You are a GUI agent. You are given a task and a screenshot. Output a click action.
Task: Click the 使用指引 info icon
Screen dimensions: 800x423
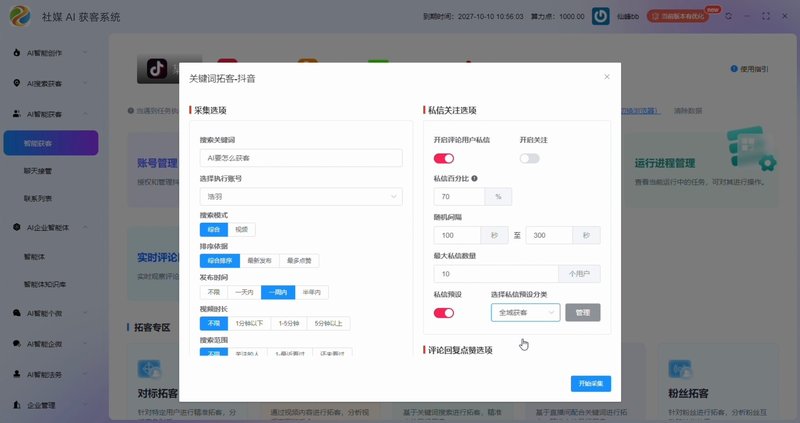coord(734,69)
